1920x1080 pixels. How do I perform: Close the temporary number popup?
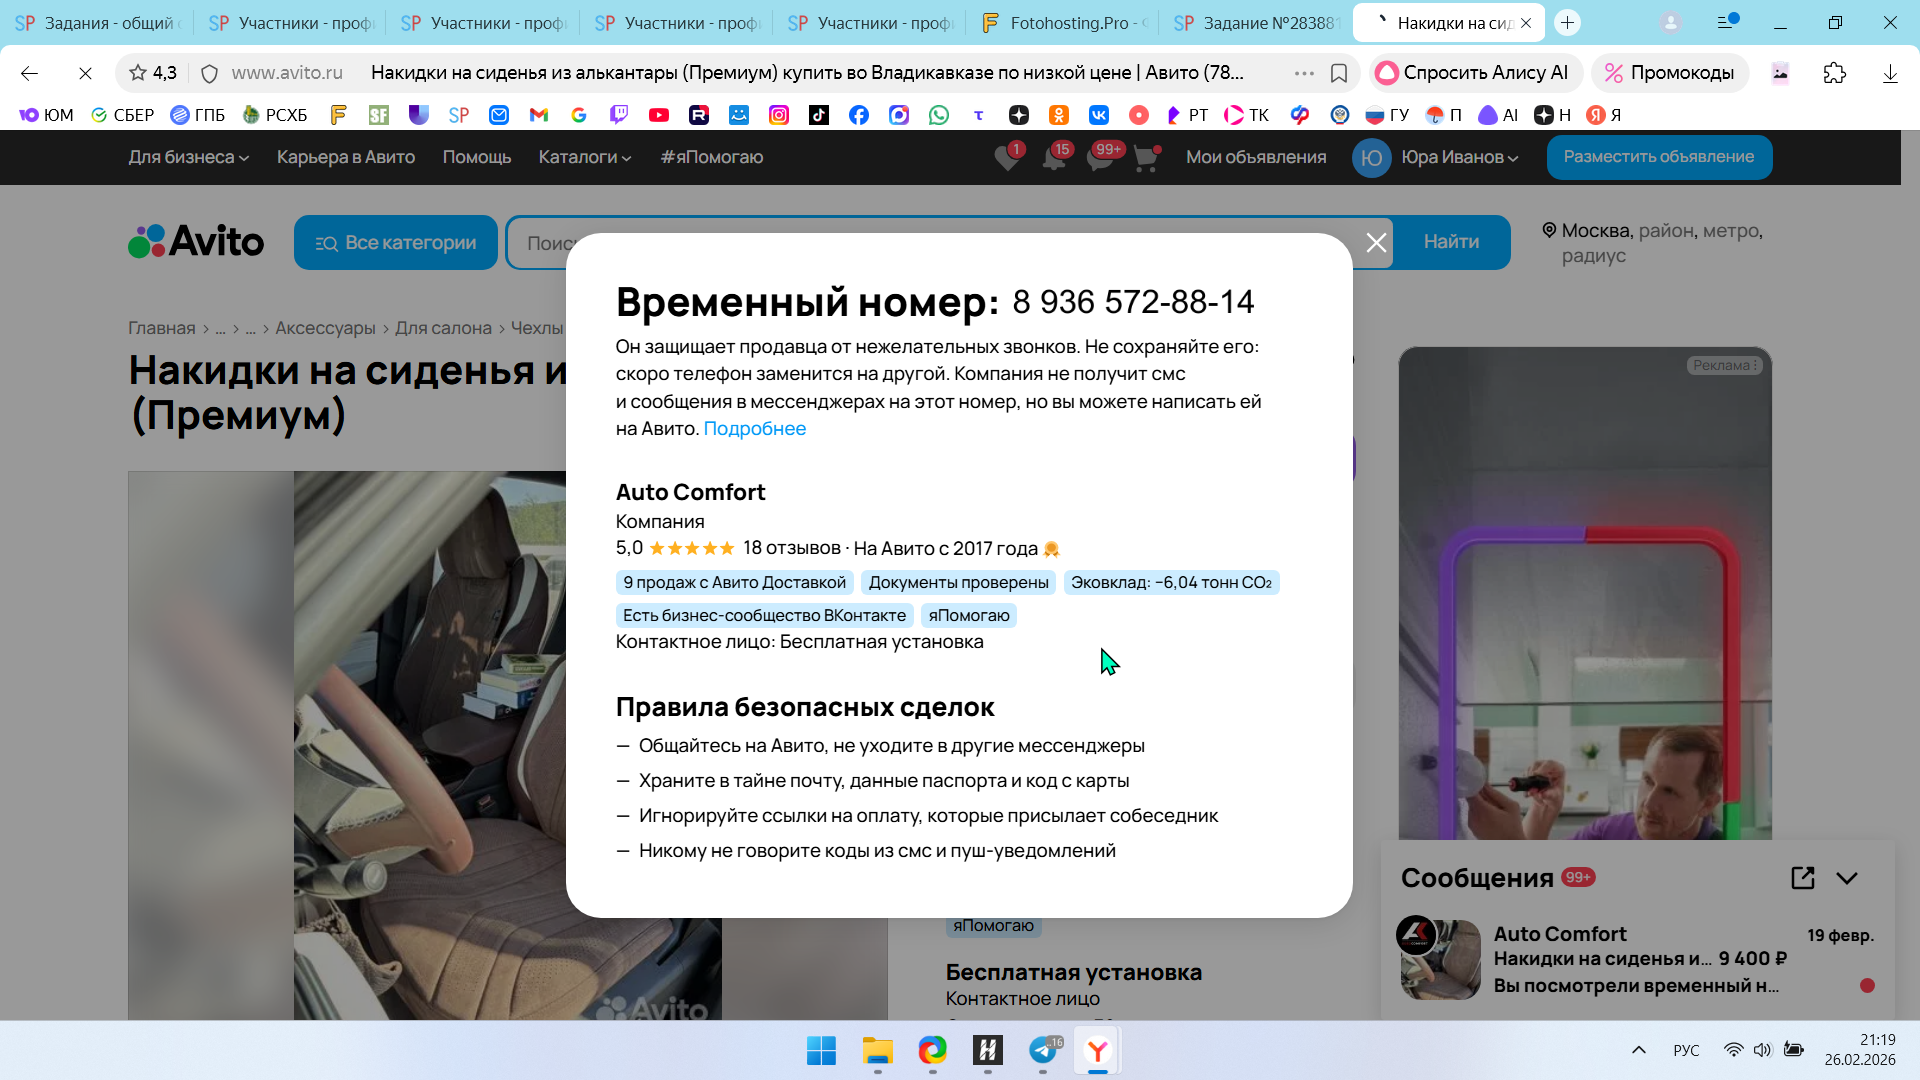point(1376,243)
